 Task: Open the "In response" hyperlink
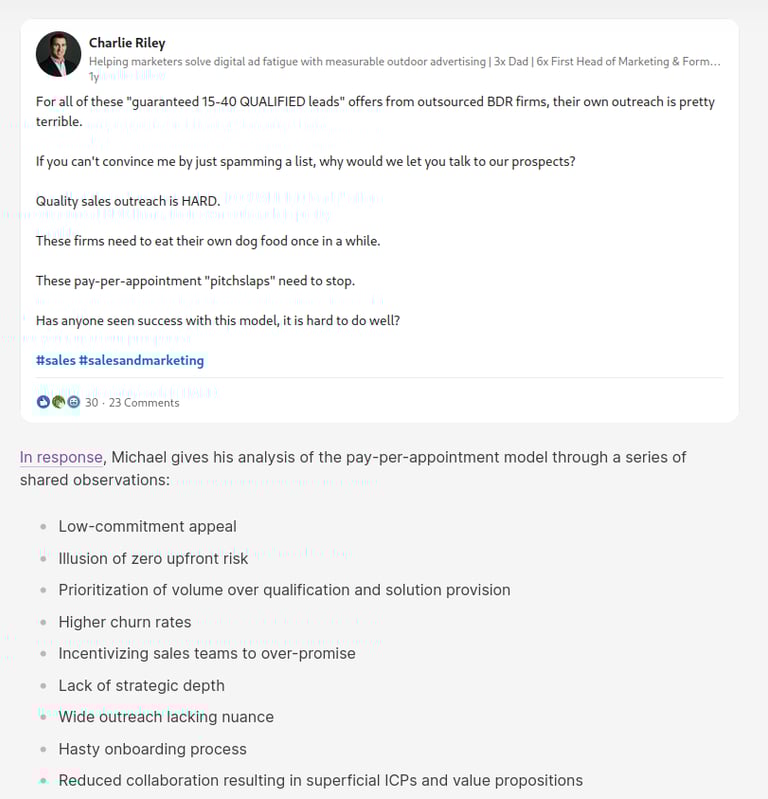61,457
